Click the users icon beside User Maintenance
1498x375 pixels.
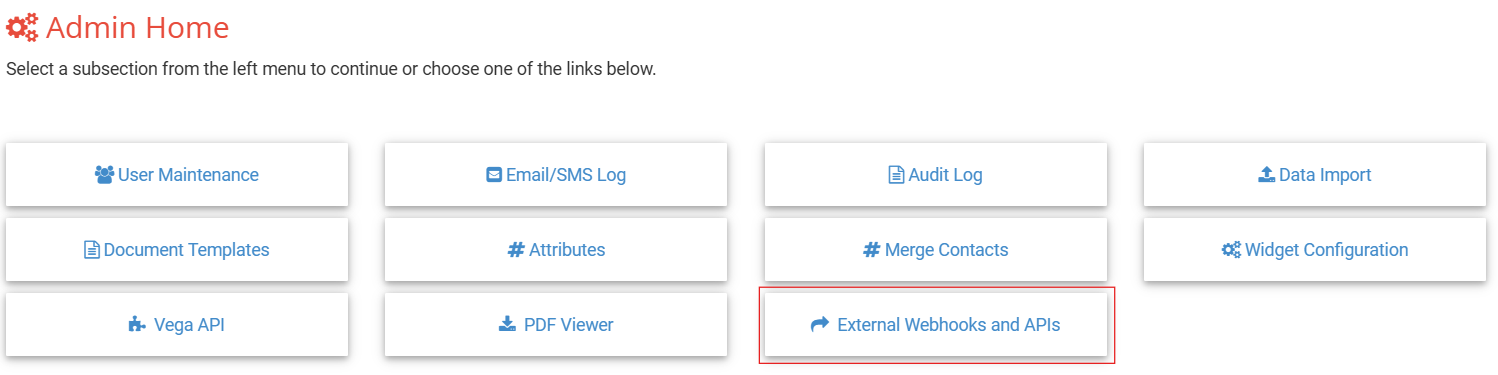click(x=104, y=175)
